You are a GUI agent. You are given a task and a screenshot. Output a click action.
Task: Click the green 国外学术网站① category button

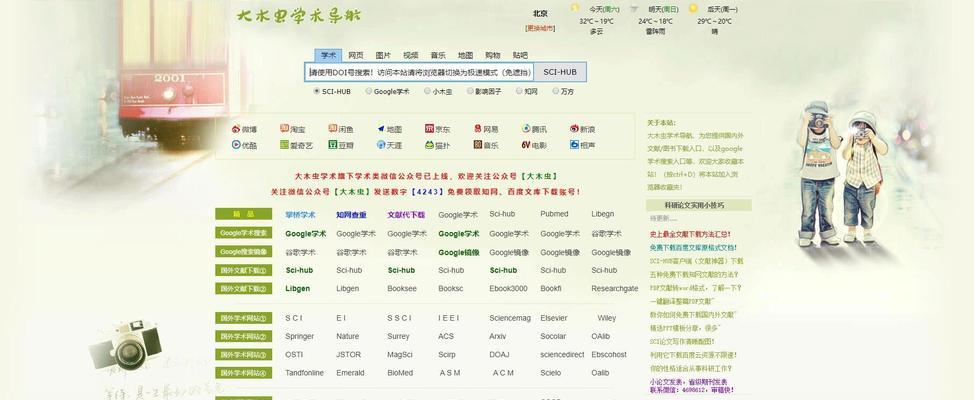[x=244, y=318]
